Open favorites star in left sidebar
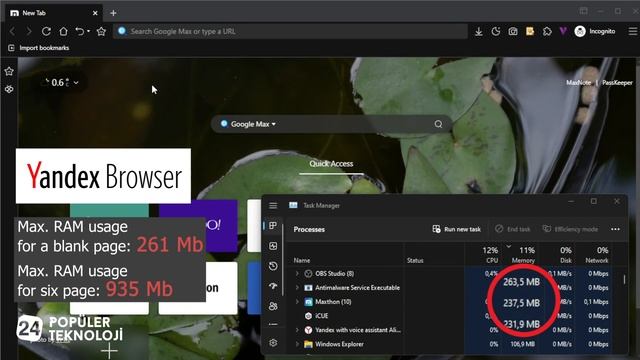This screenshot has width=640, height=360. point(9,71)
